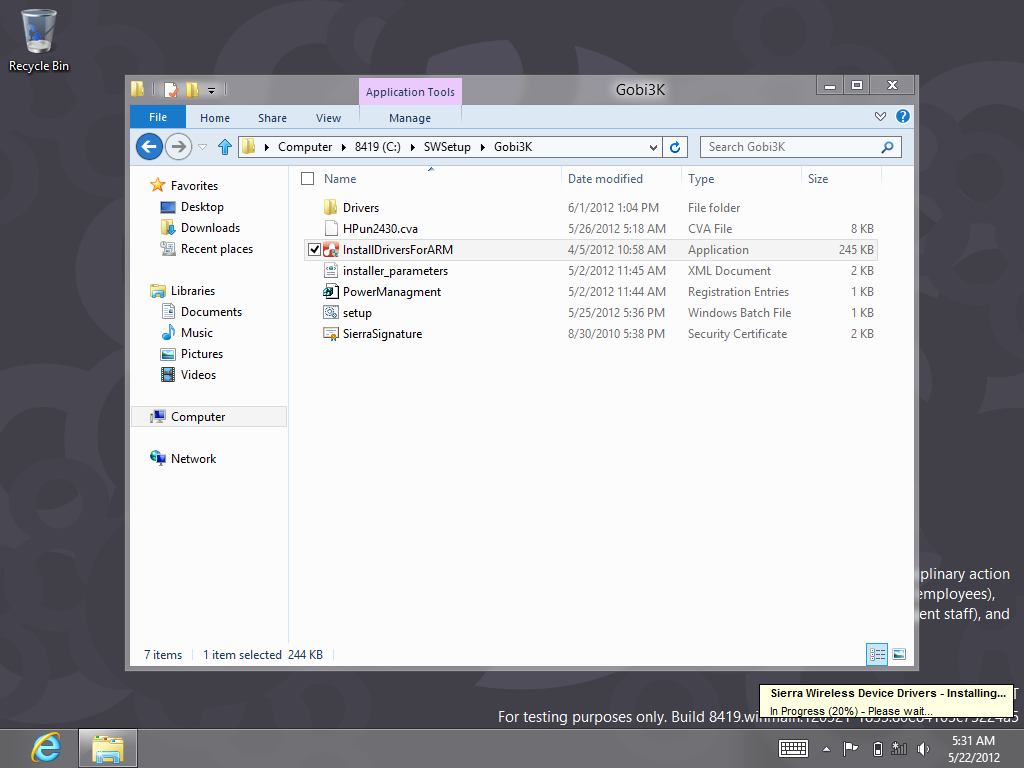The width and height of the screenshot is (1024, 768).
Task: Click the Back navigation arrow
Action: click(x=149, y=147)
